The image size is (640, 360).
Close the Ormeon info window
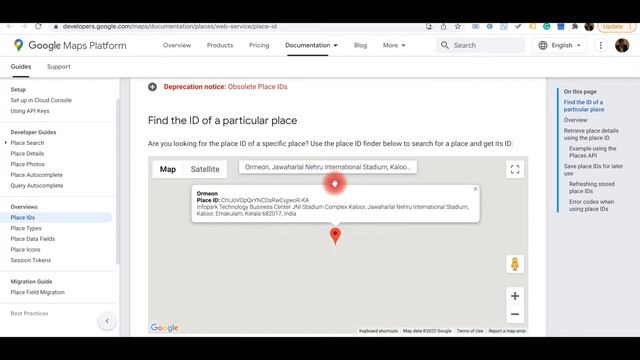475,189
